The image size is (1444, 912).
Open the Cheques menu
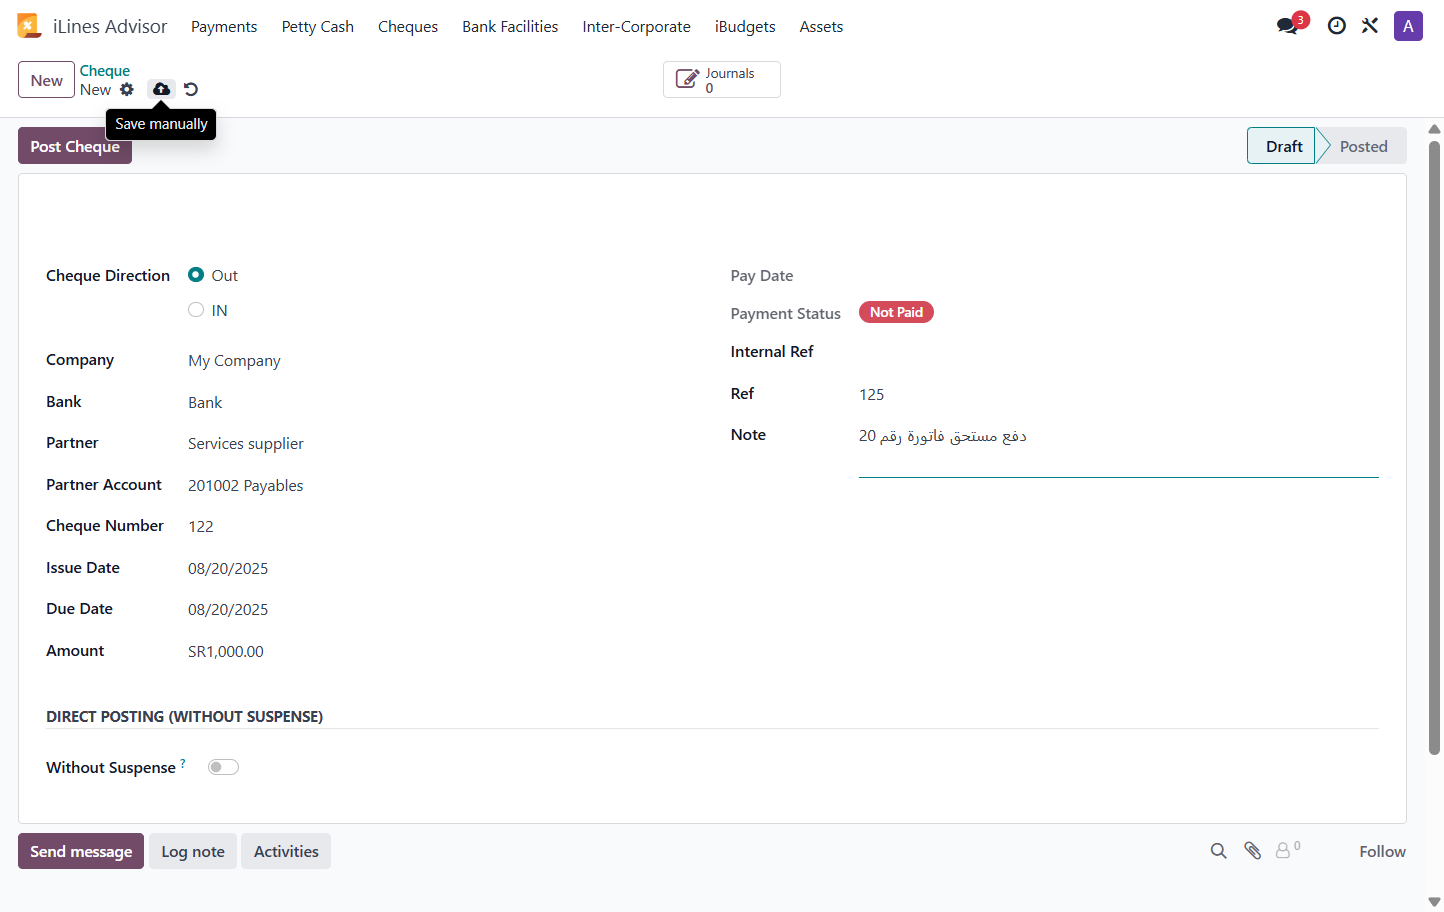coord(408,27)
